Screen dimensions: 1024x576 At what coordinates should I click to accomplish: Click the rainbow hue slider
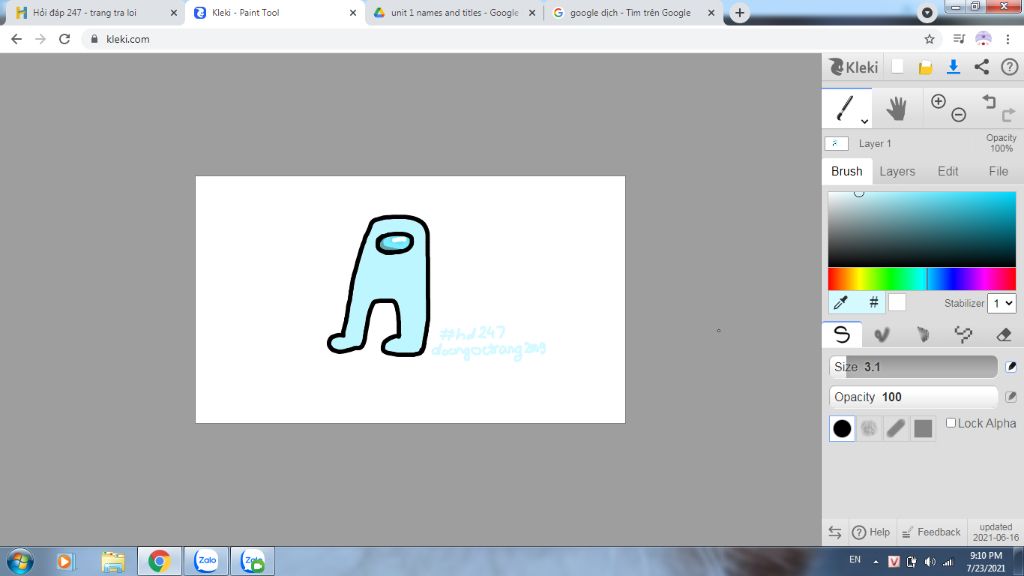click(x=921, y=279)
